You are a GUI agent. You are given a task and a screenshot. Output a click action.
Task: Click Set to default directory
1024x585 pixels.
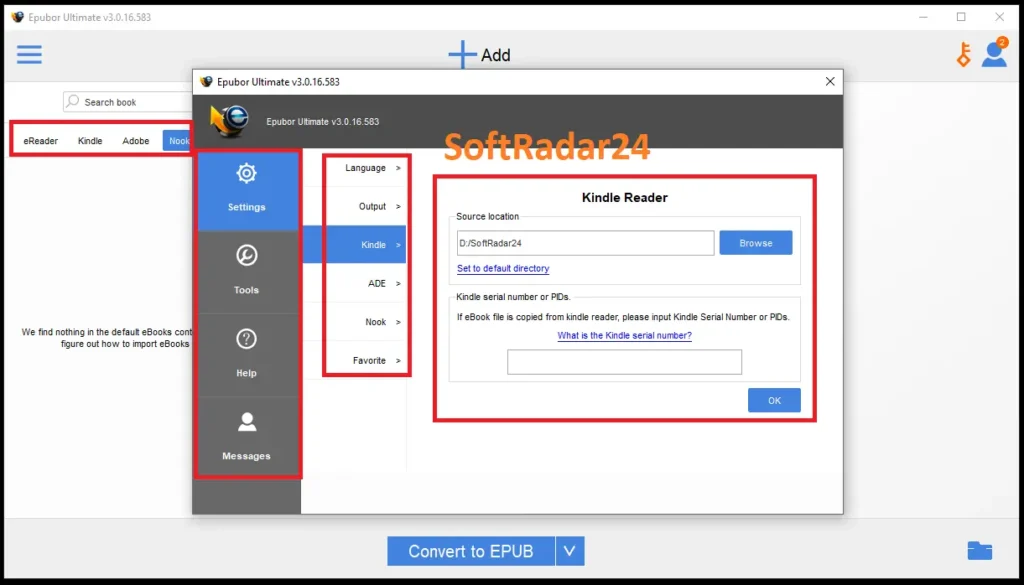click(x=502, y=268)
